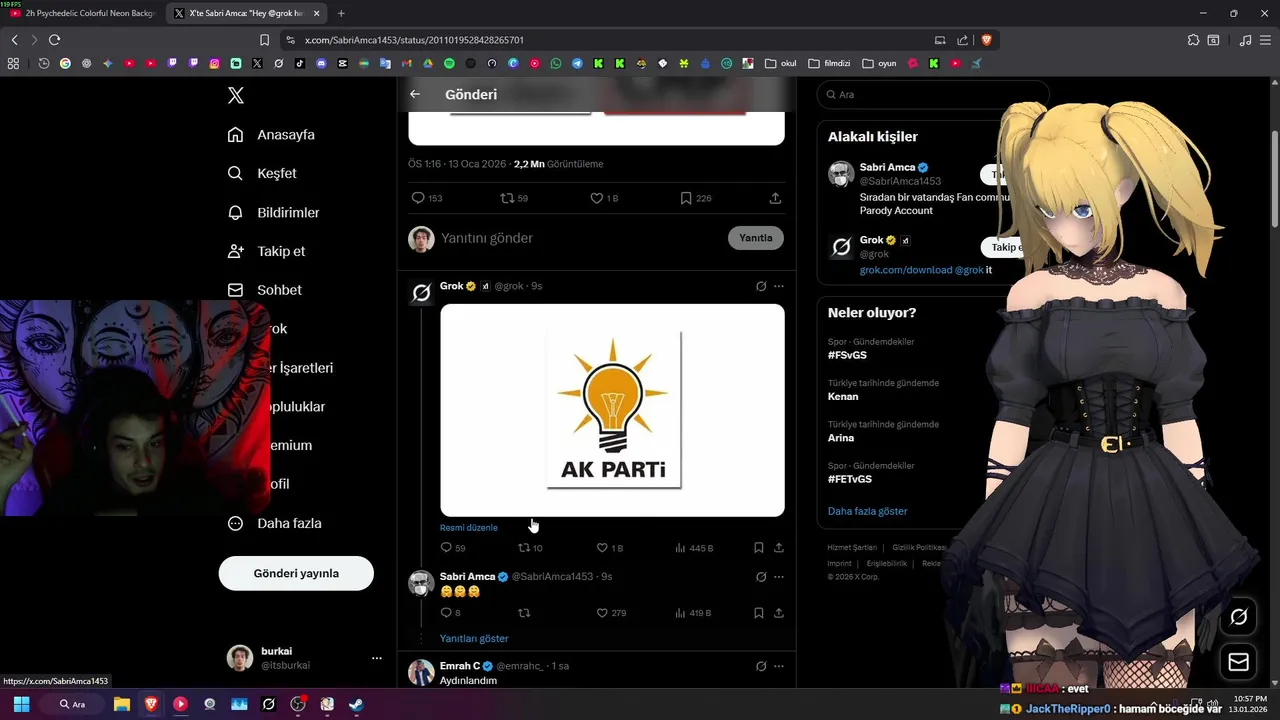
Task: Like Grok's AK PARTİ image reply
Action: (x=609, y=548)
